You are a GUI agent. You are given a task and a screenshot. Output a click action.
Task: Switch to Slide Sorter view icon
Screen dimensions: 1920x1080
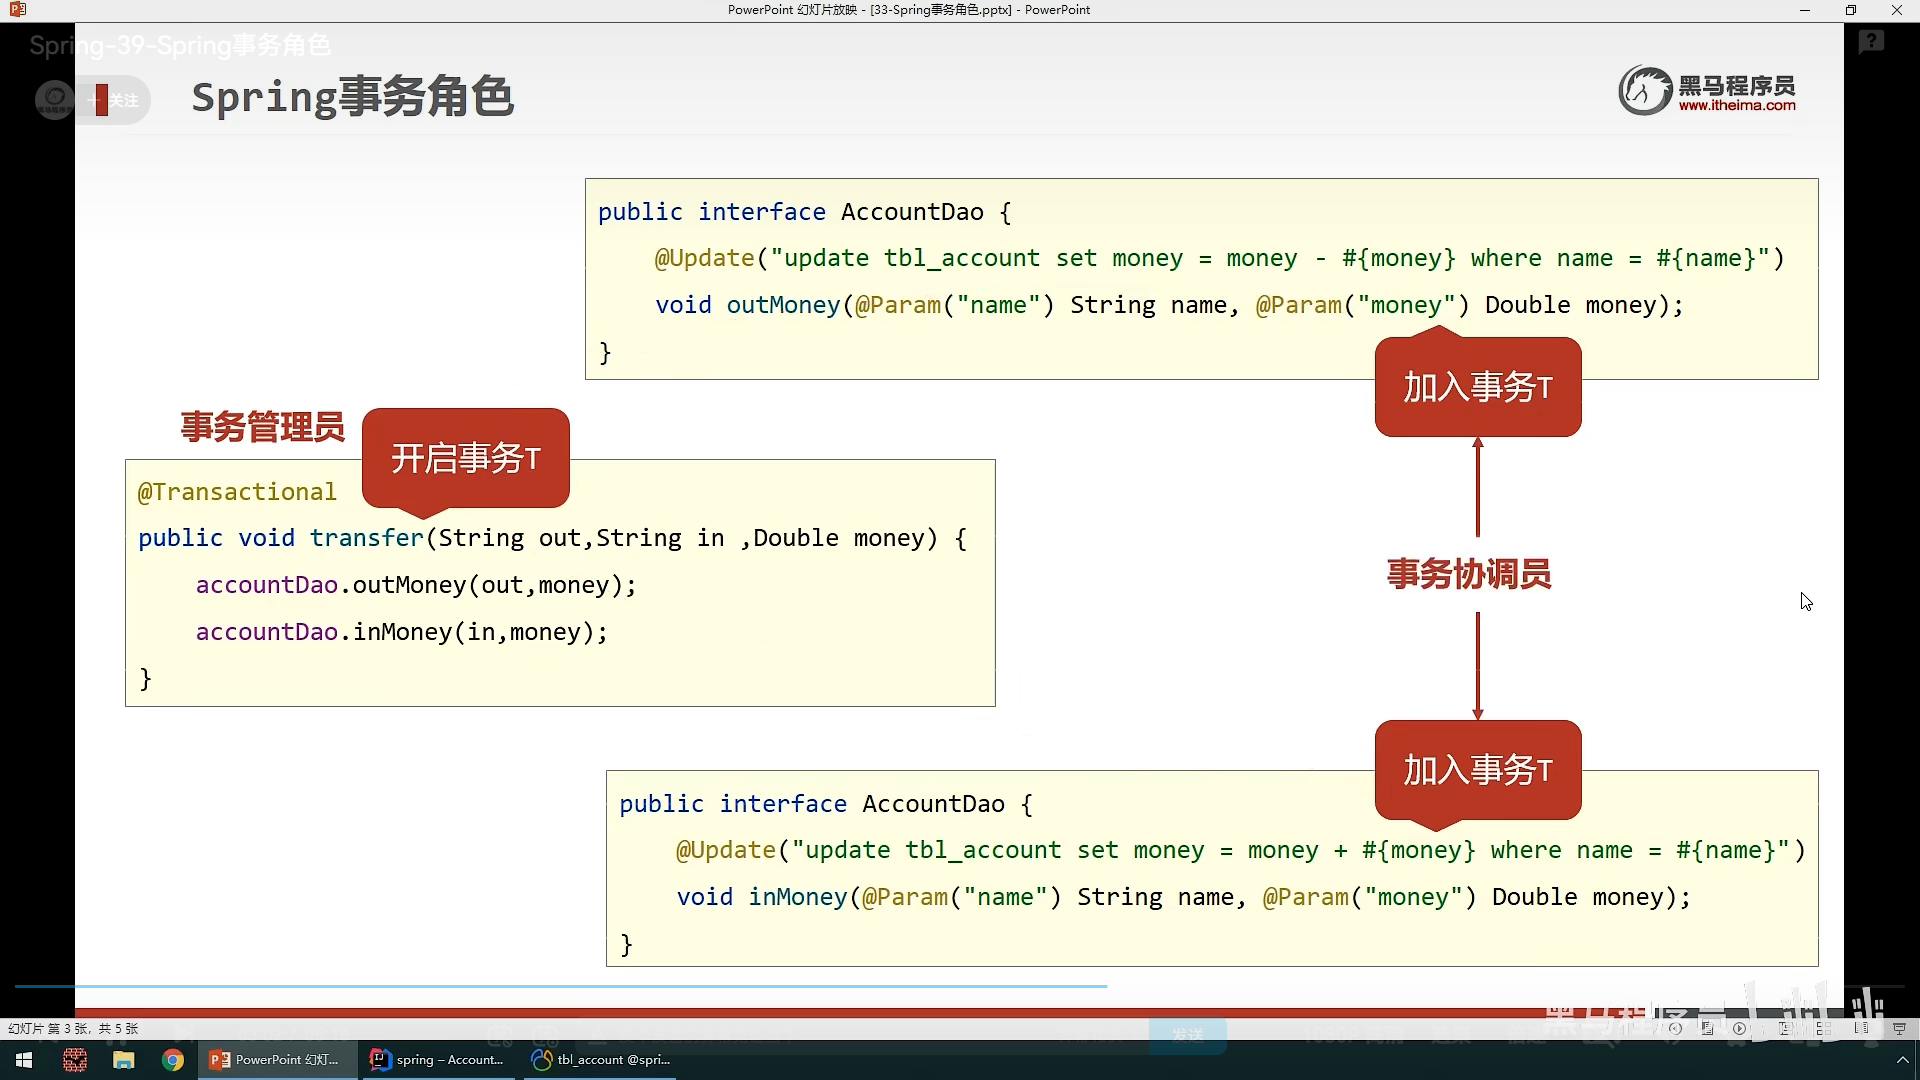[x=1824, y=1028]
